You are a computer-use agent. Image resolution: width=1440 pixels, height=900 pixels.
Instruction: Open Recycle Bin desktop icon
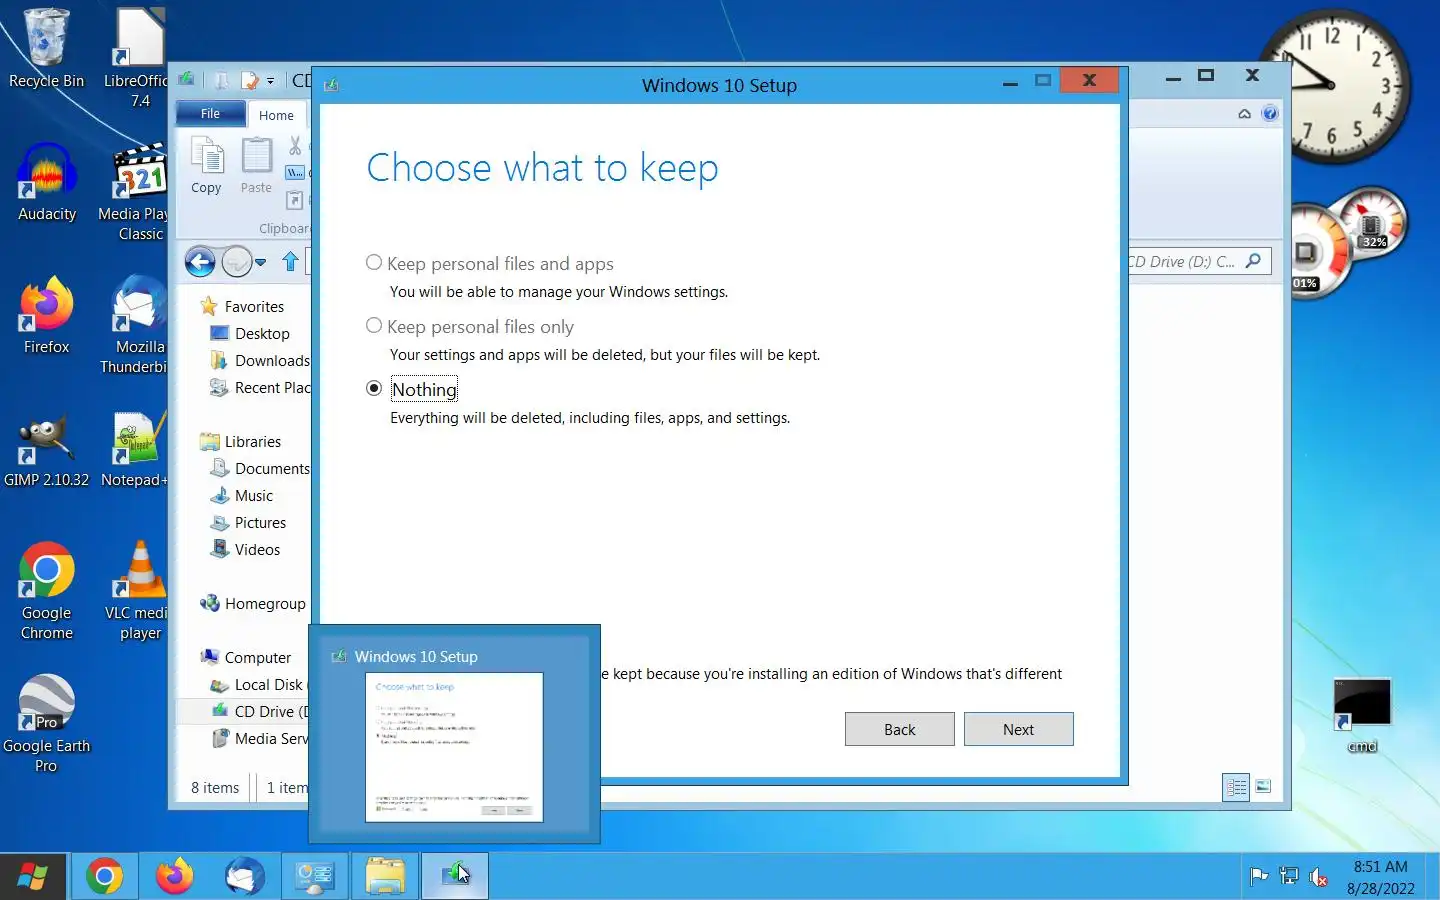coord(46,49)
